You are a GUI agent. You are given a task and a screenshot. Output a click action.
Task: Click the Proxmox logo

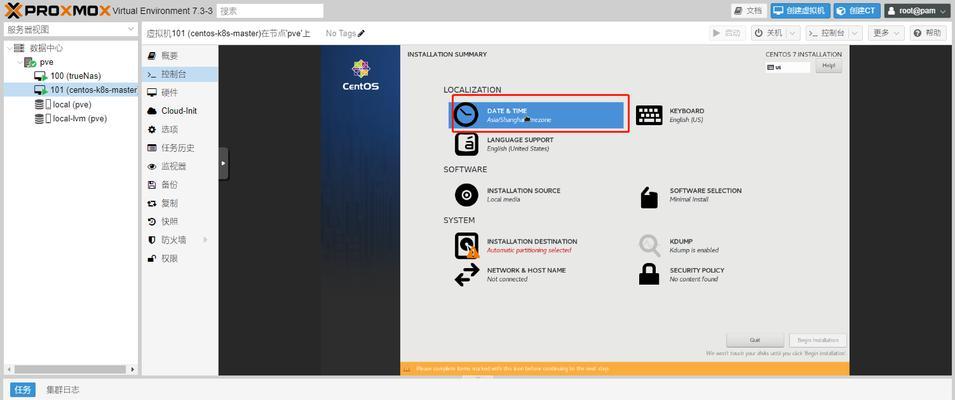click(x=58, y=10)
